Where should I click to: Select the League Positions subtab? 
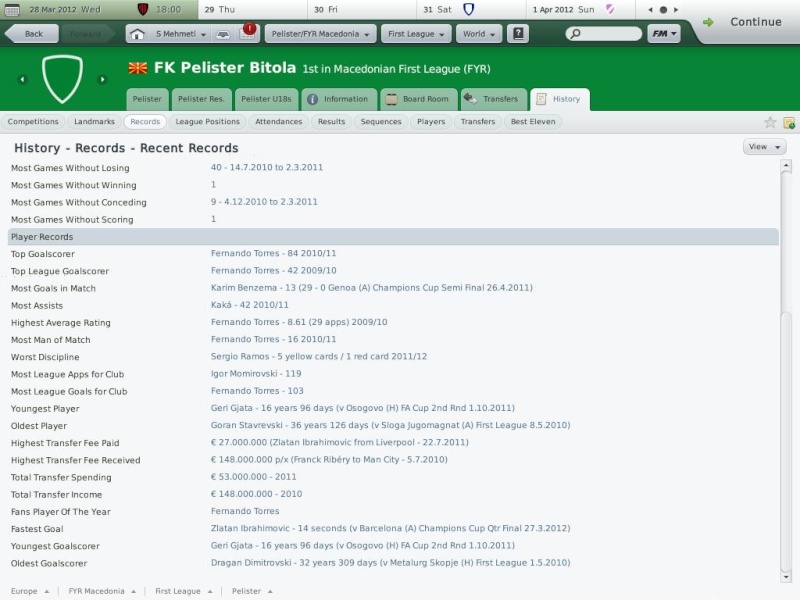pyautogui.click(x=207, y=122)
